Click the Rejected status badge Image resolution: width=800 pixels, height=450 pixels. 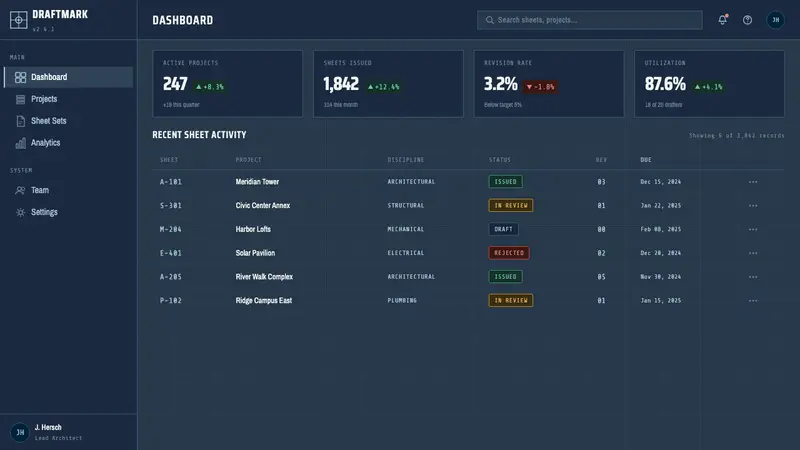pos(509,253)
